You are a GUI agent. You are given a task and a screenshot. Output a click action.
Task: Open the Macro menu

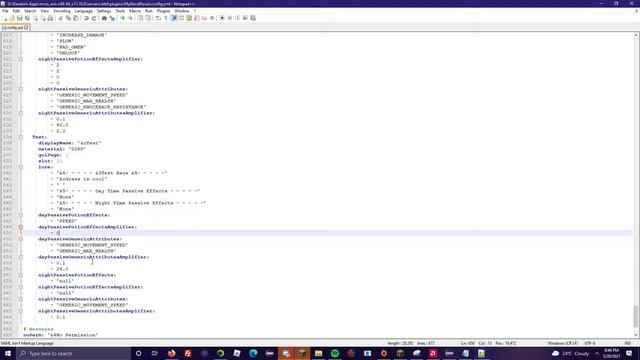135,11
